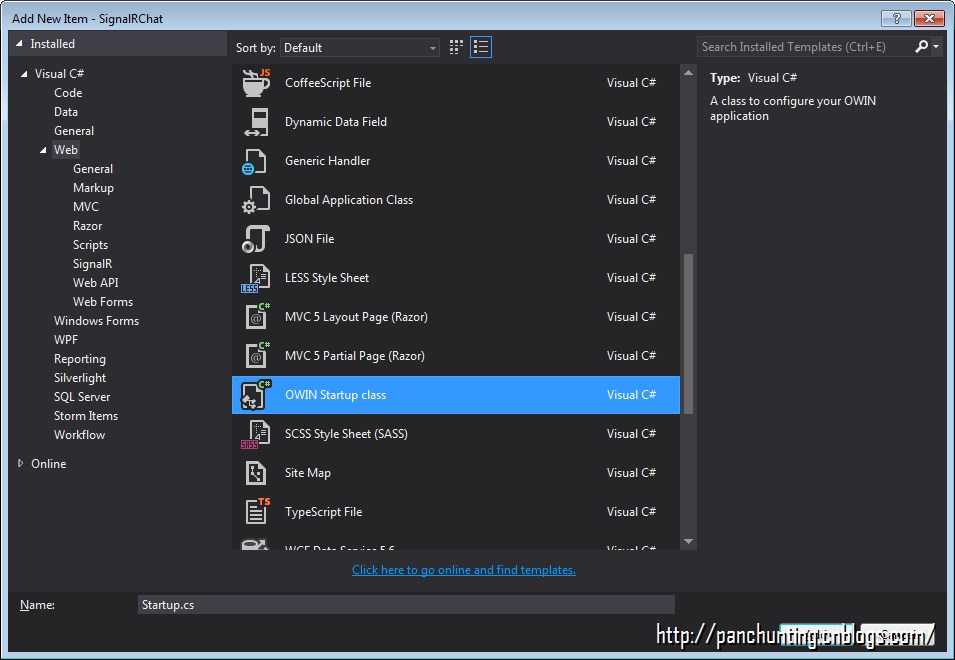Open the search options dropdown arrow
The width and height of the screenshot is (955, 660).
[936, 47]
